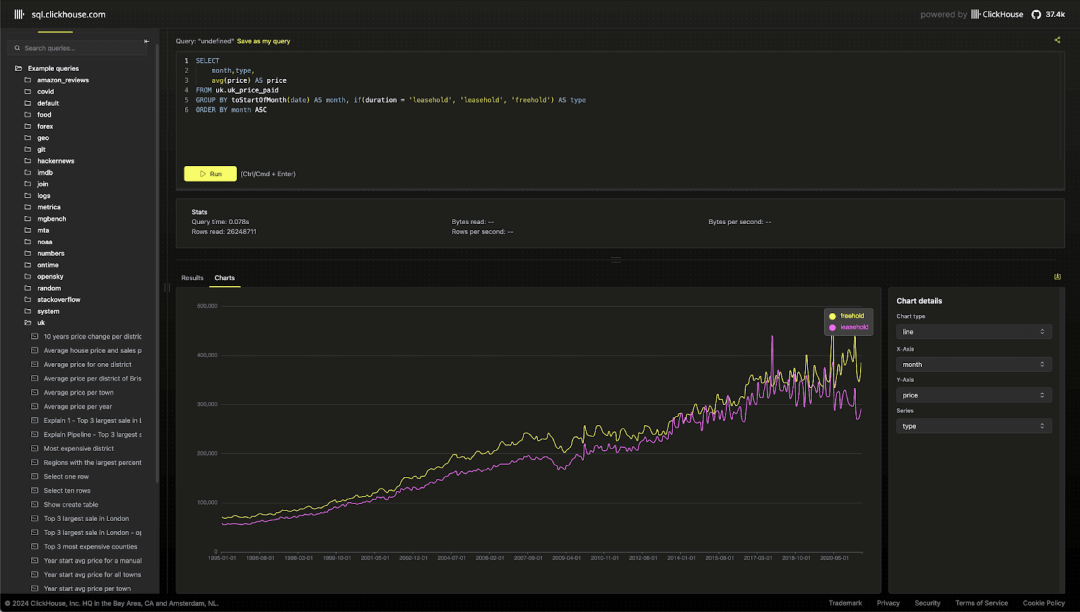The image size is (1080, 612).
Task: Click the share query icon
Action: (1057, 40)
